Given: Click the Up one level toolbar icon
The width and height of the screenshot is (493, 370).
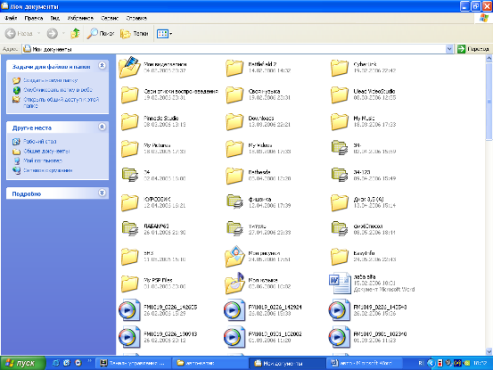Looking at the screenshot, I should tap(75, 33).
